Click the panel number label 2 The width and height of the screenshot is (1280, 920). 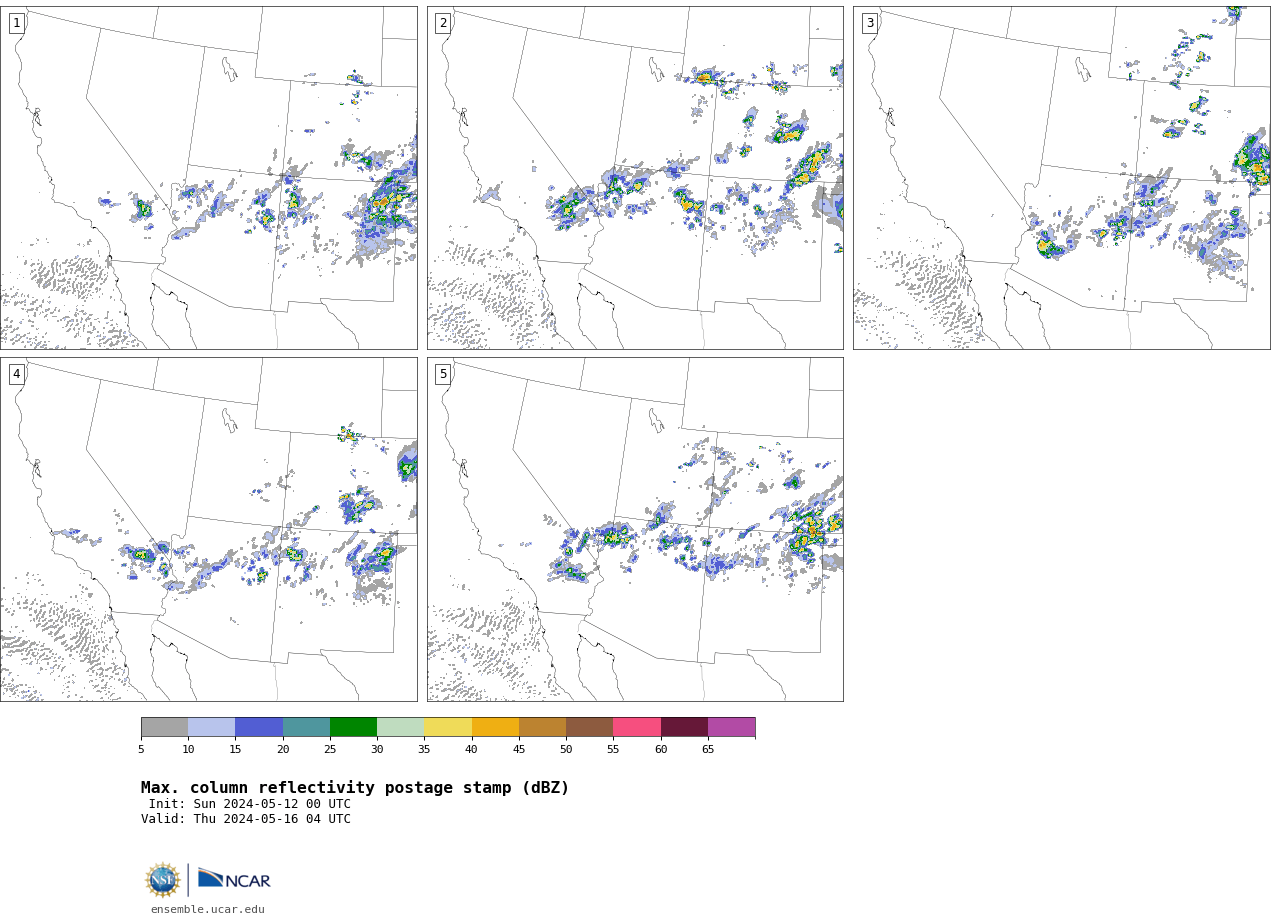point(443,23)
